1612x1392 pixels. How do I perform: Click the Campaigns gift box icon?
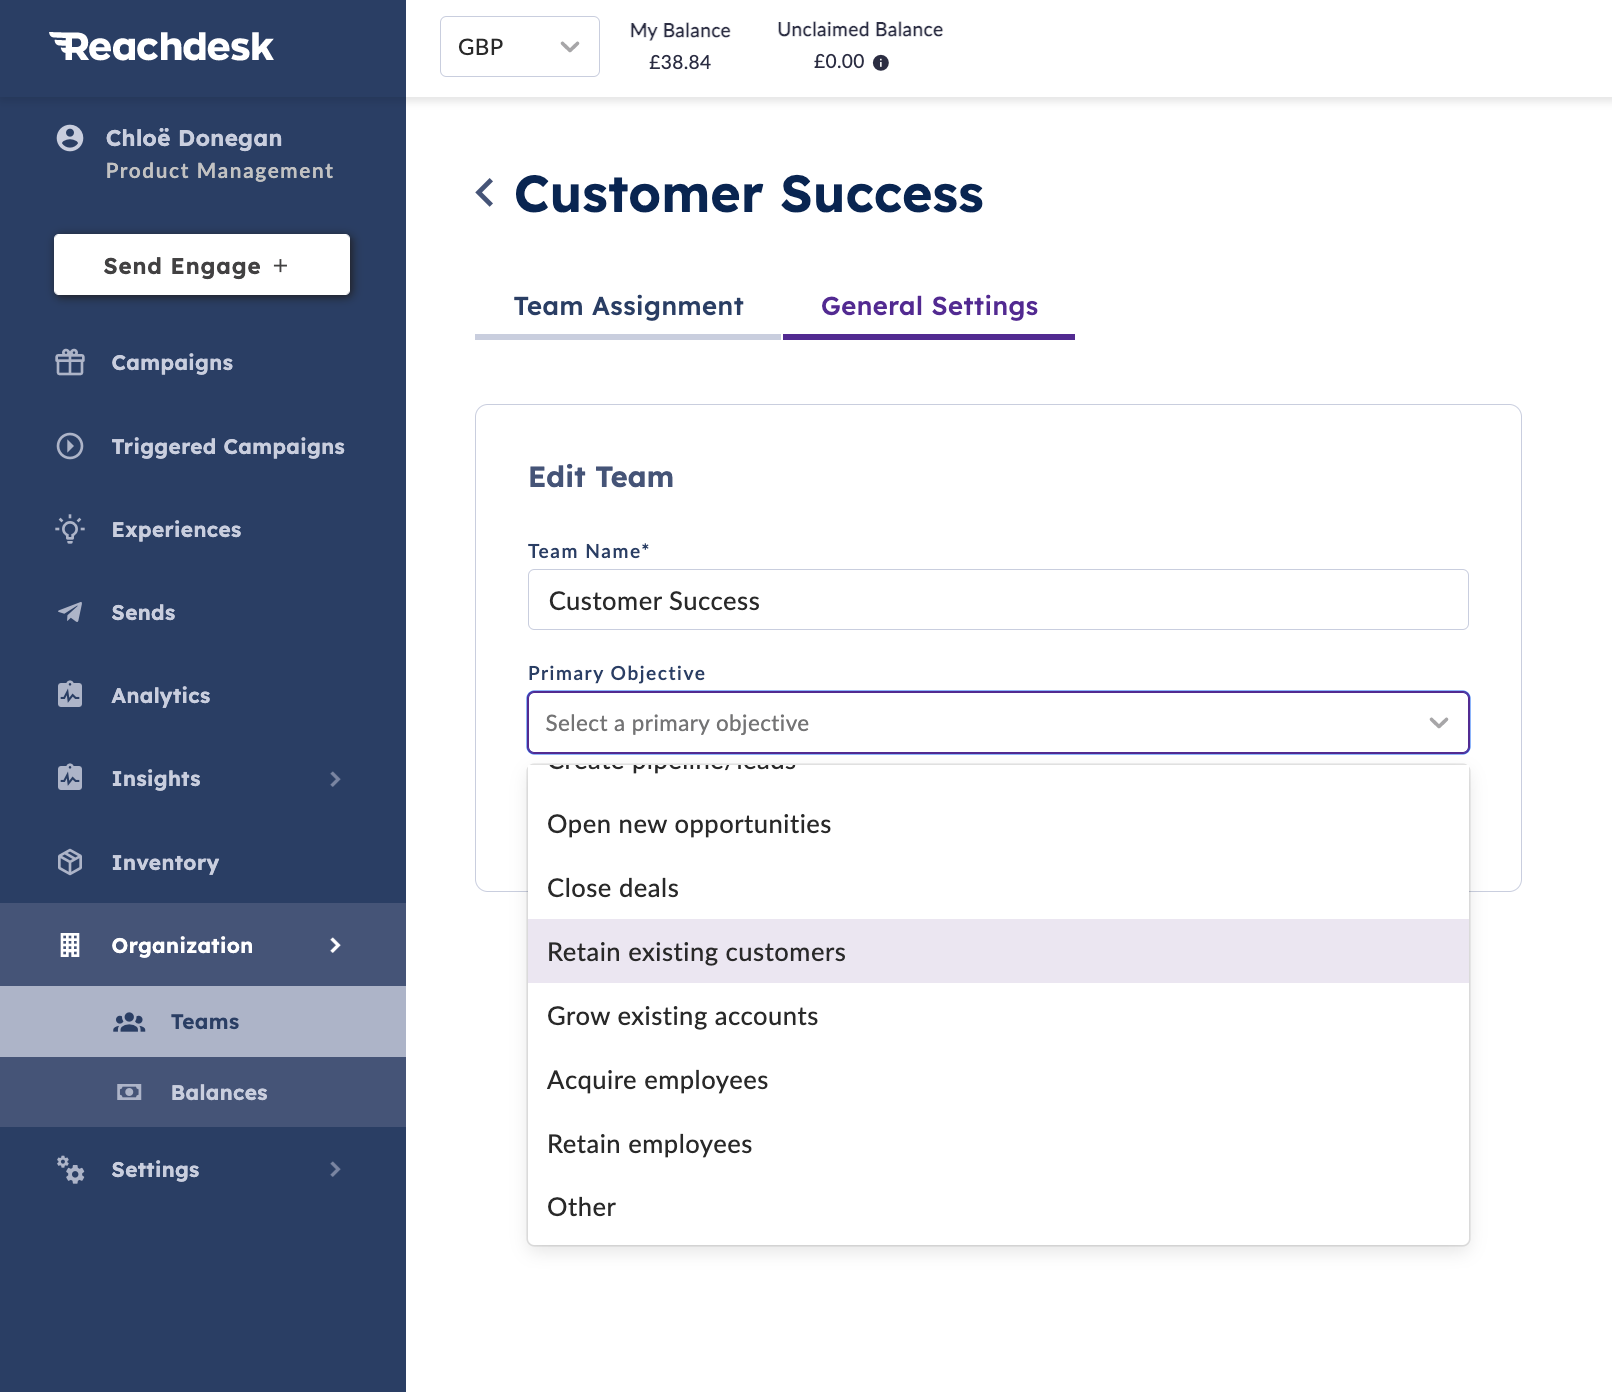pos(70,362)
